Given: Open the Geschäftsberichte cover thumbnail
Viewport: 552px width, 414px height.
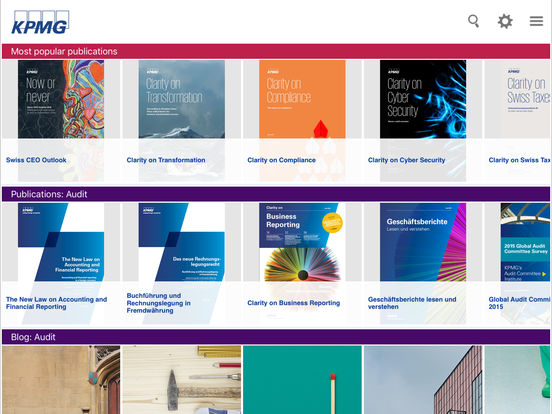Looking at the screenshot, I should [423, 242].
